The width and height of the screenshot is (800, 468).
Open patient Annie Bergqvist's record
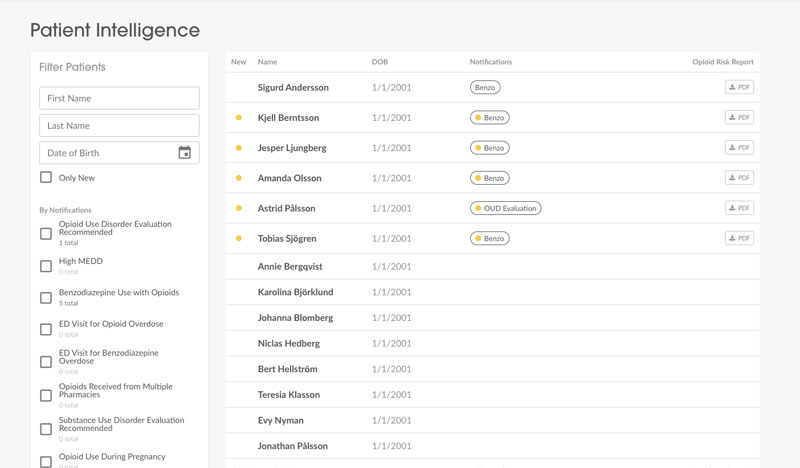[x=290, y=267]
